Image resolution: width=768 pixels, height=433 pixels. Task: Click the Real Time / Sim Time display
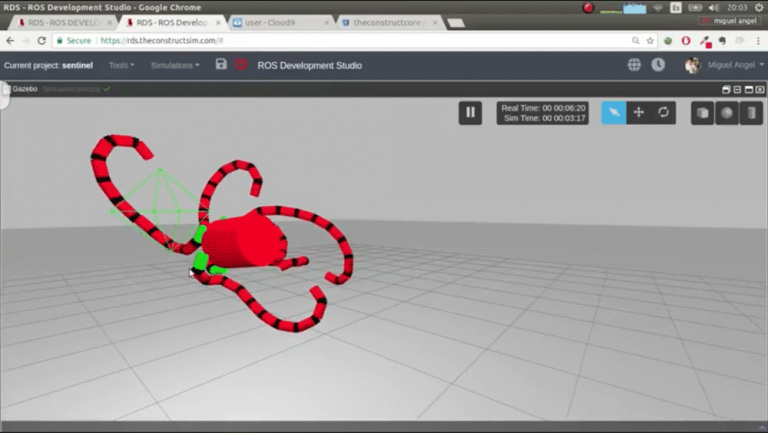pos(543,113)
